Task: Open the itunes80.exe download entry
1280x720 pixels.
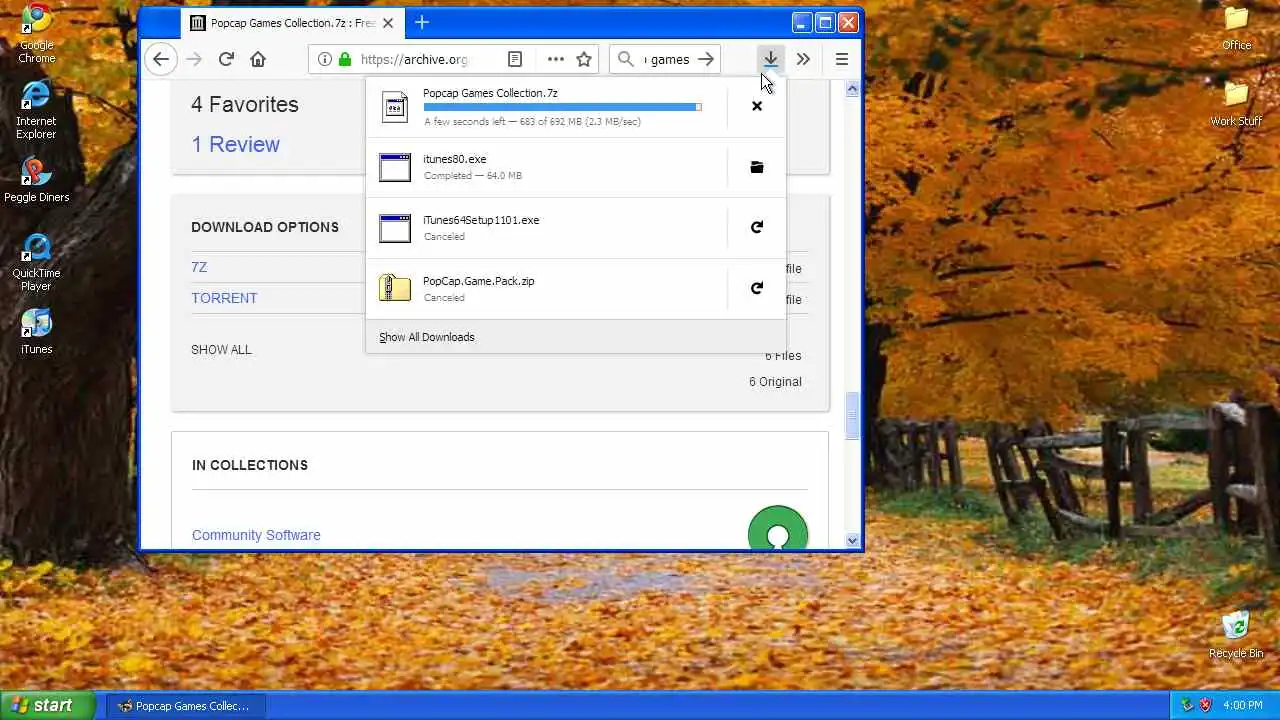Action: [x=547, y=167]
